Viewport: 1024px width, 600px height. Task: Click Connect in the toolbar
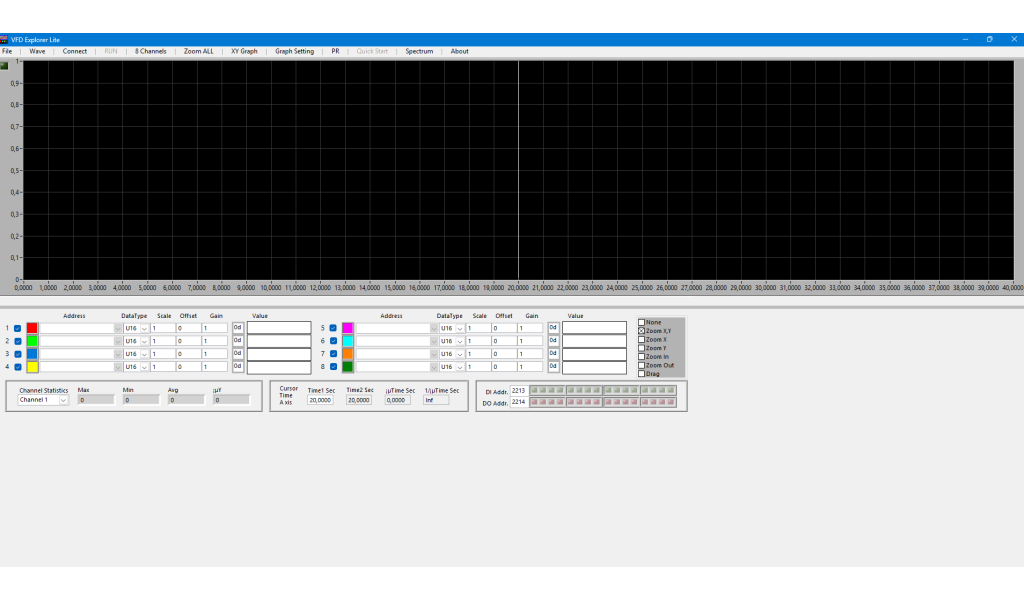point(74,51)
